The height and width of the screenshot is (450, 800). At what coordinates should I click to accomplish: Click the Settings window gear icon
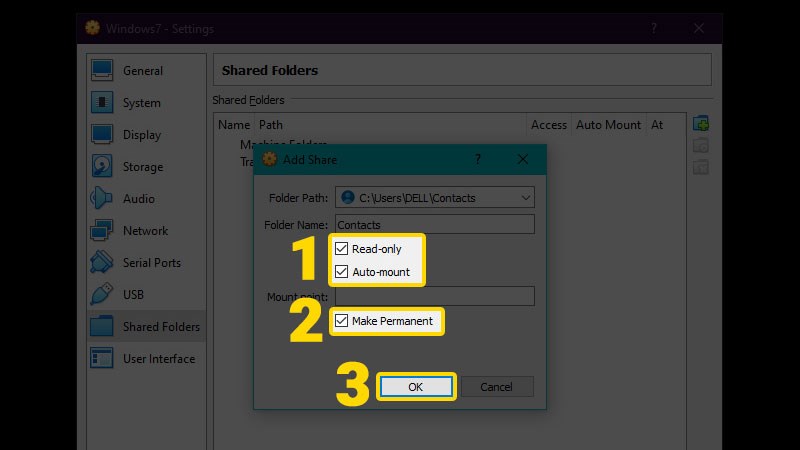click(x=92, y=28)
